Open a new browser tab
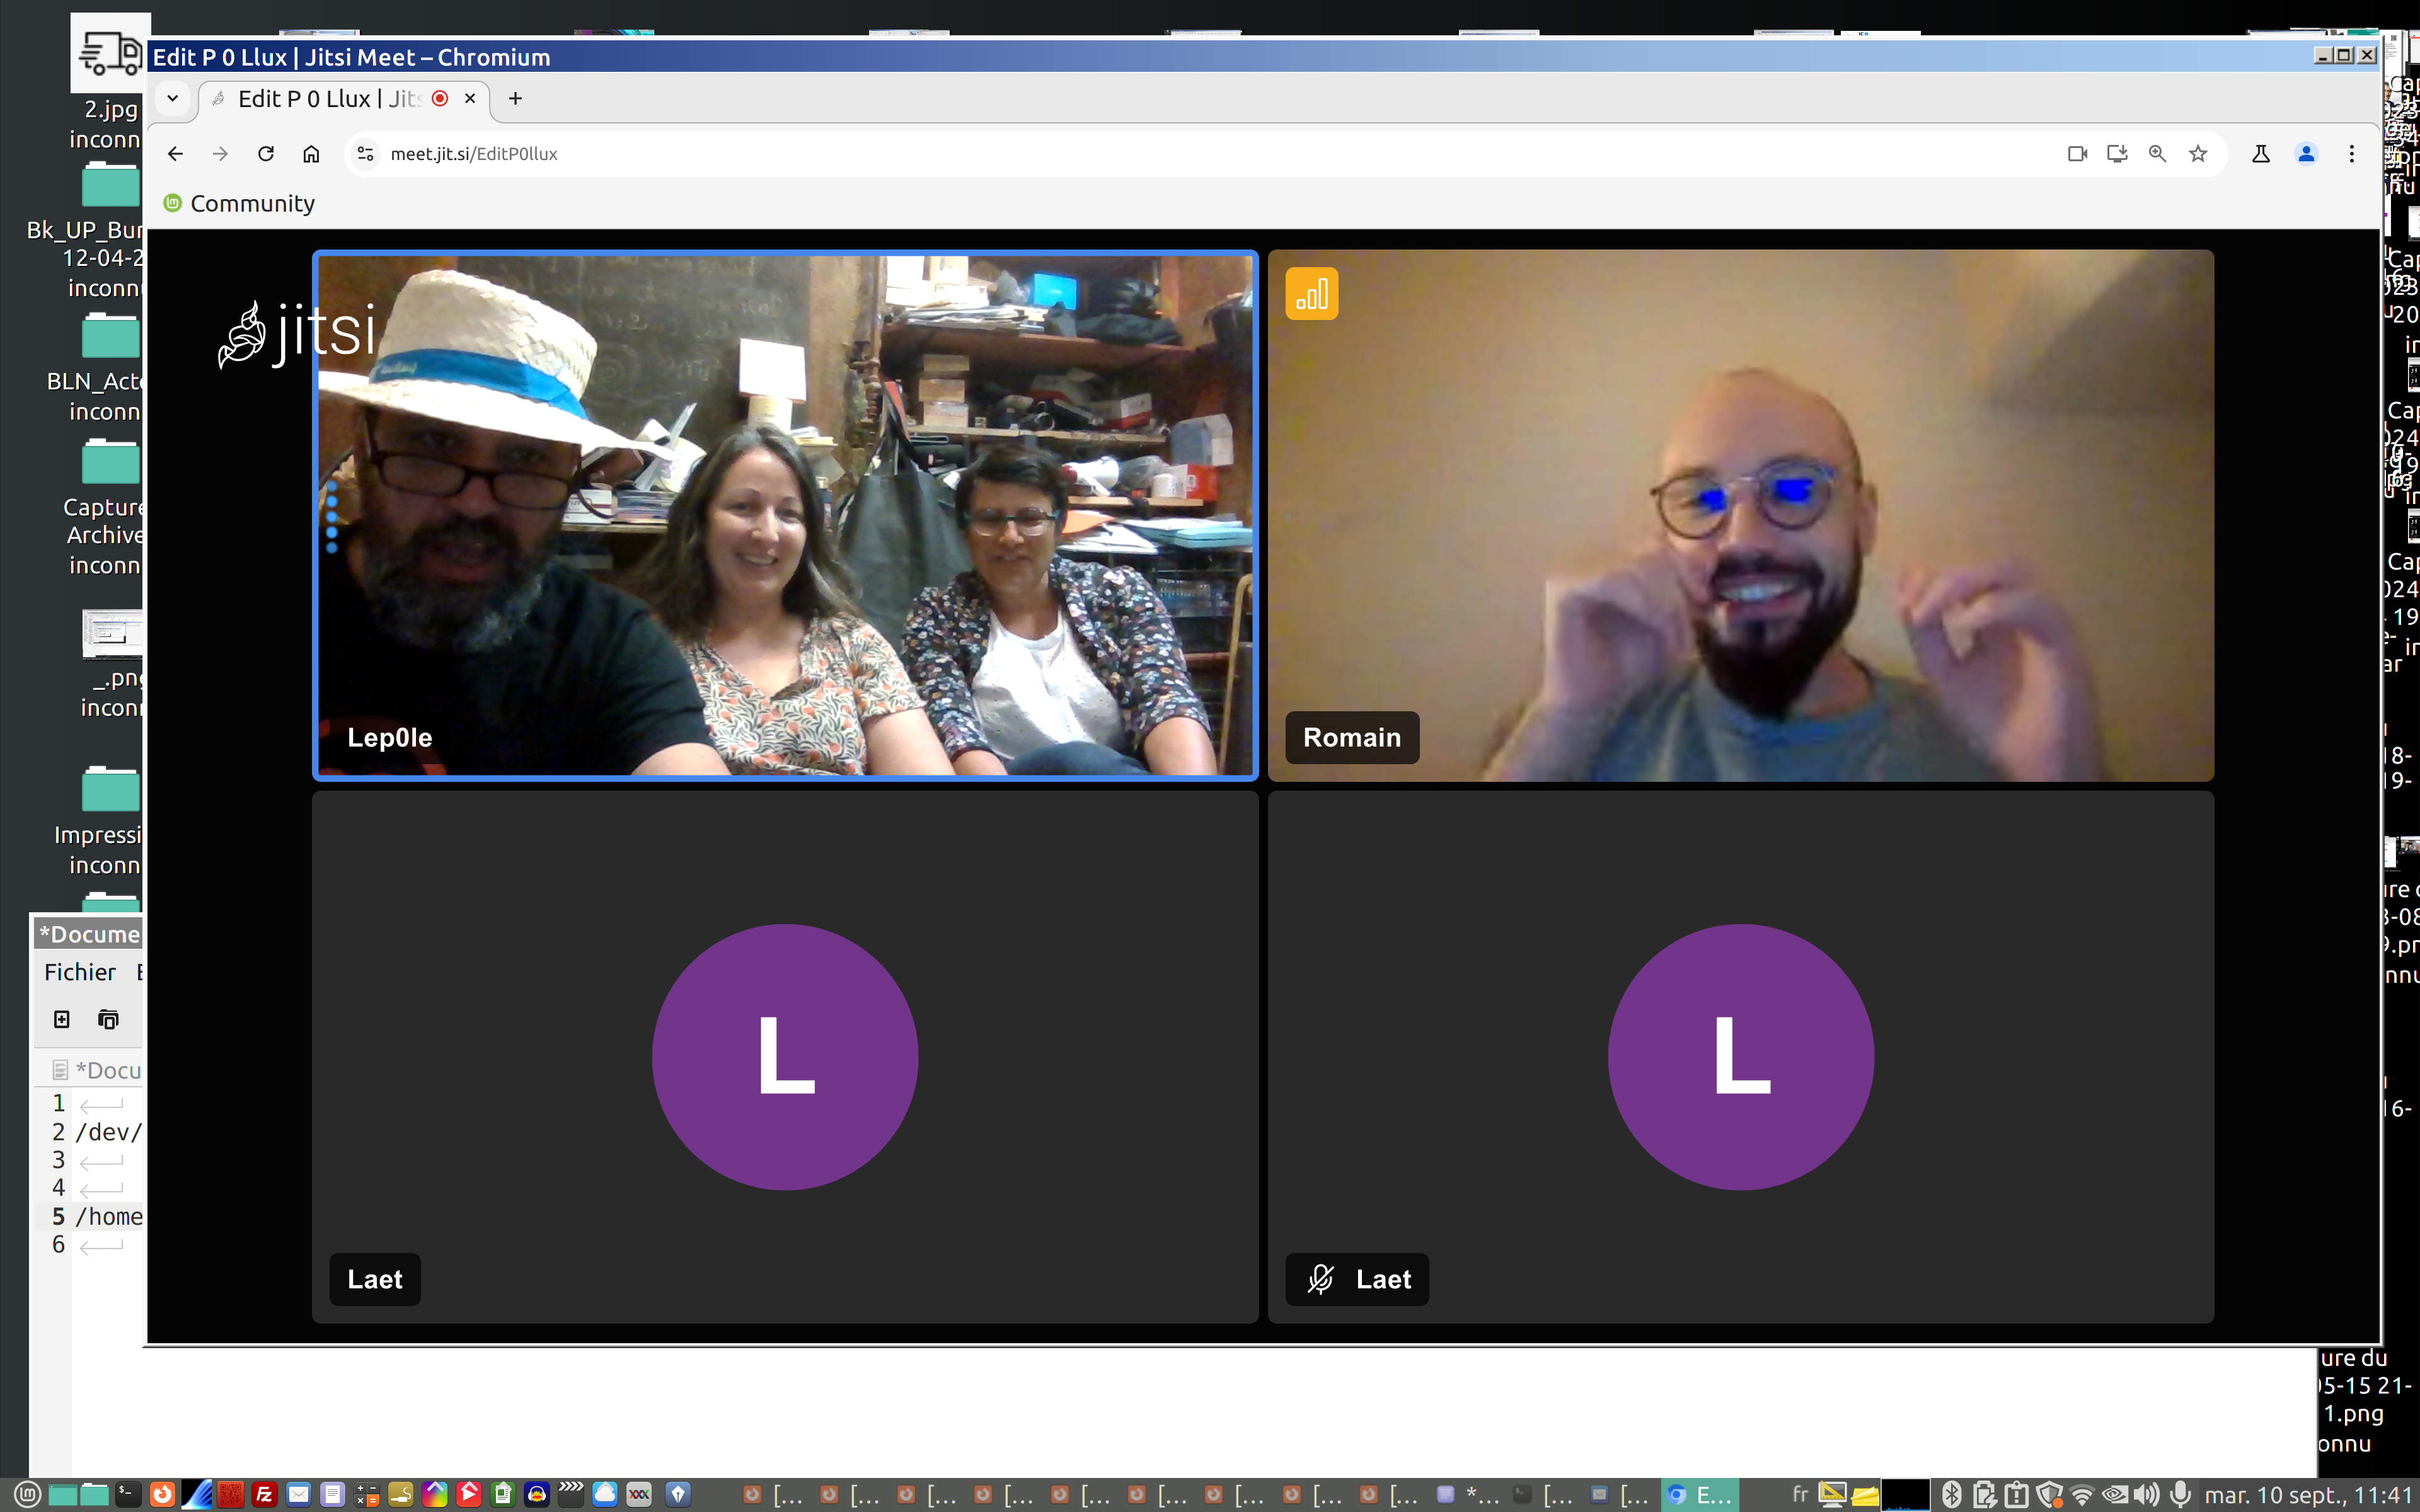 pyautogui.click(x=515, y=98)
